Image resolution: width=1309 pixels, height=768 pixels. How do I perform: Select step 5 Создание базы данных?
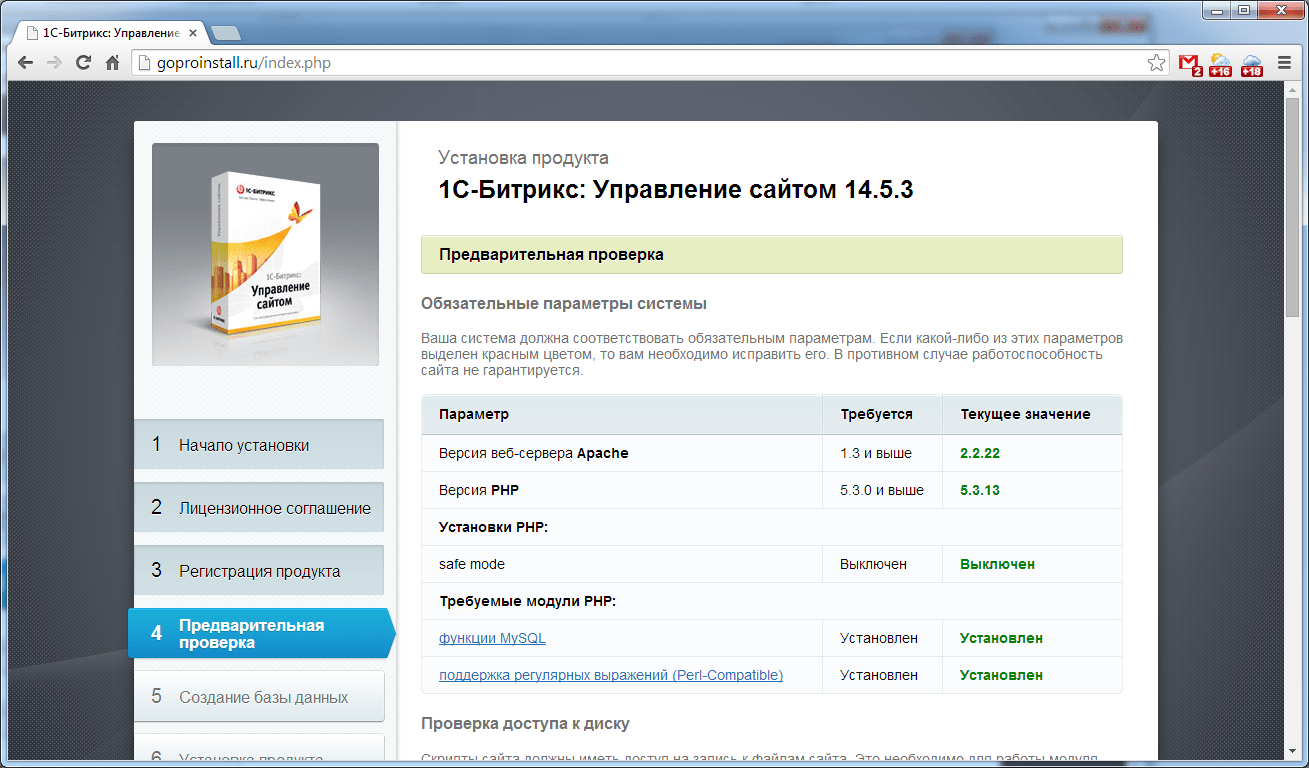coord(259,696)
